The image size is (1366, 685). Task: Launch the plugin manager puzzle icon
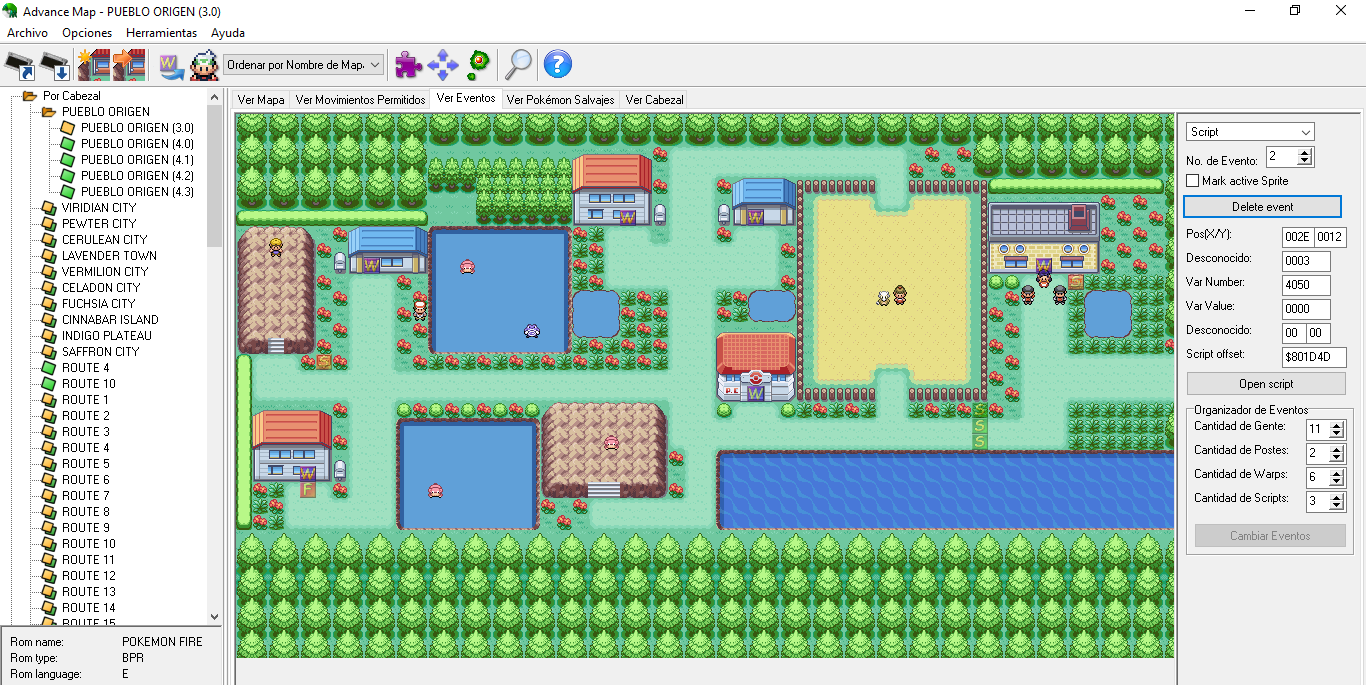pos(407,64)
